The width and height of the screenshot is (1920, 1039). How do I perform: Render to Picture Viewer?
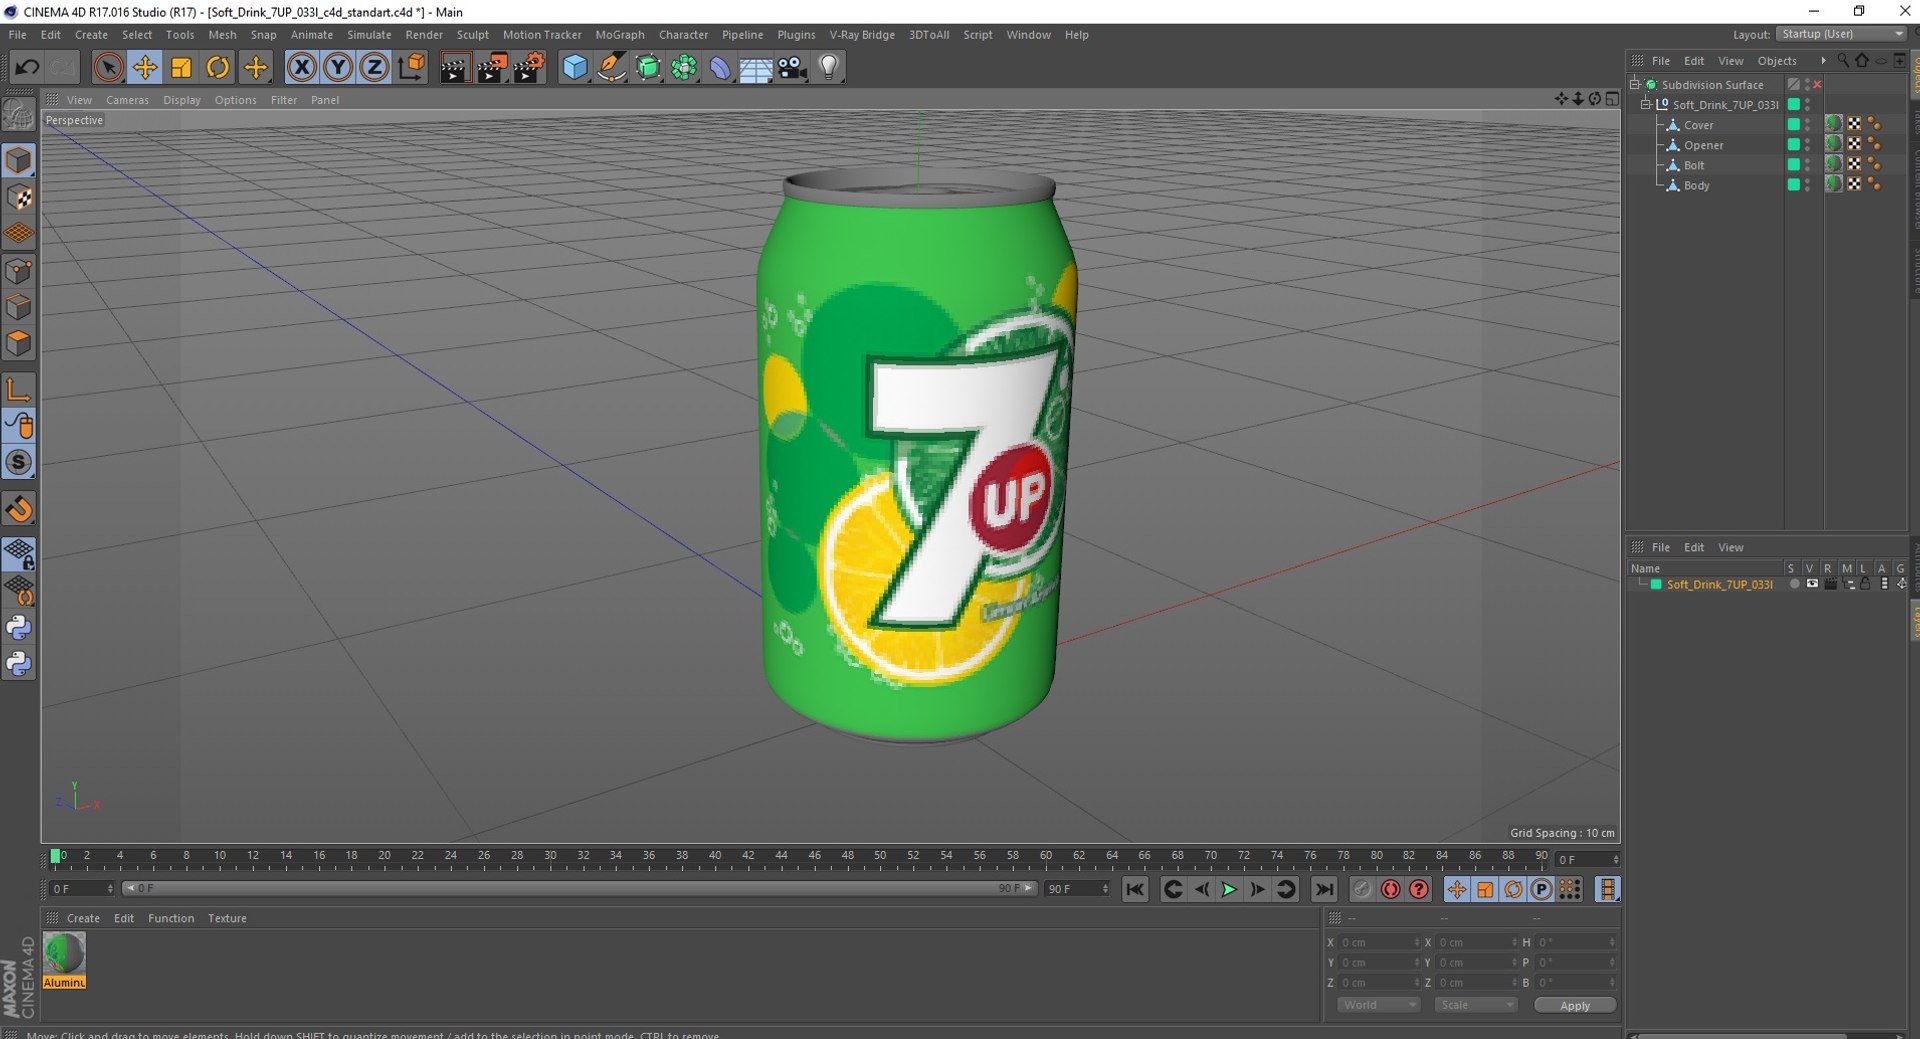491,67
